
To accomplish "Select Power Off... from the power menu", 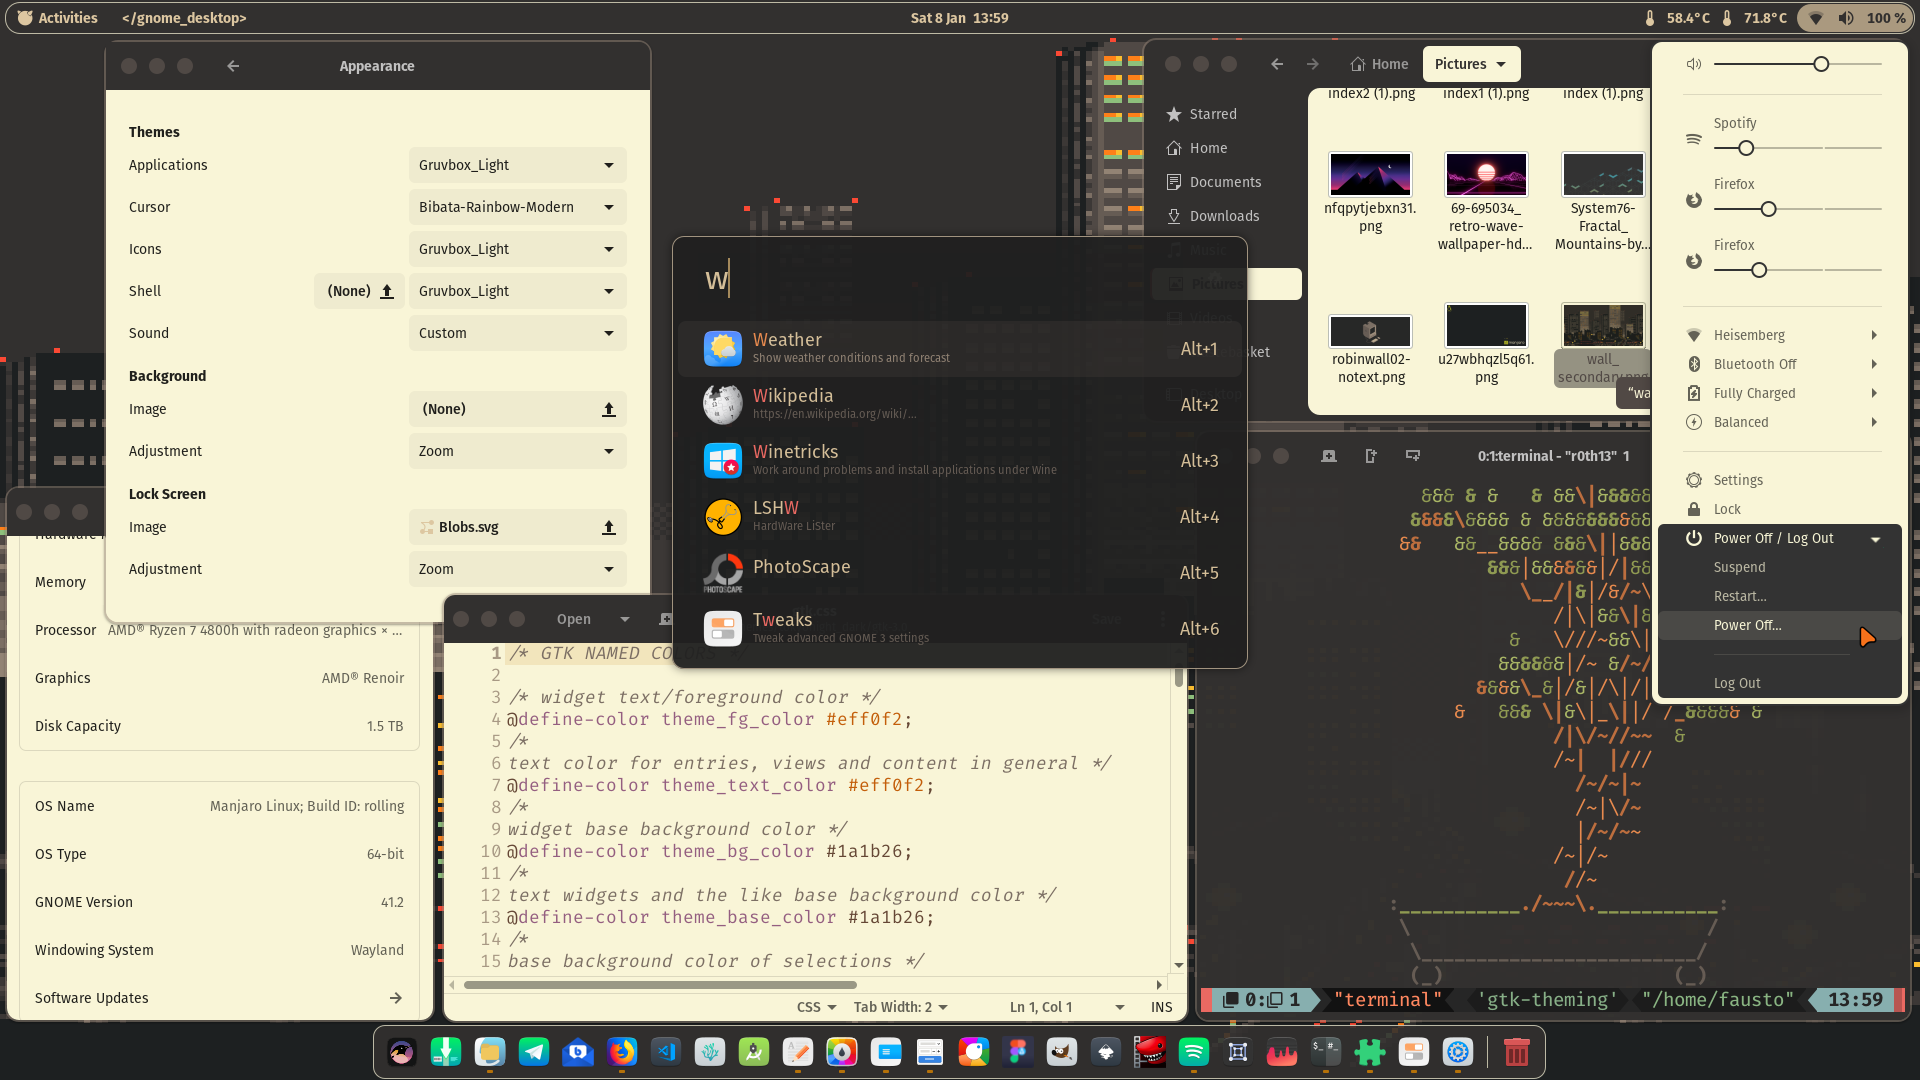I will [x=1780, y=625].
